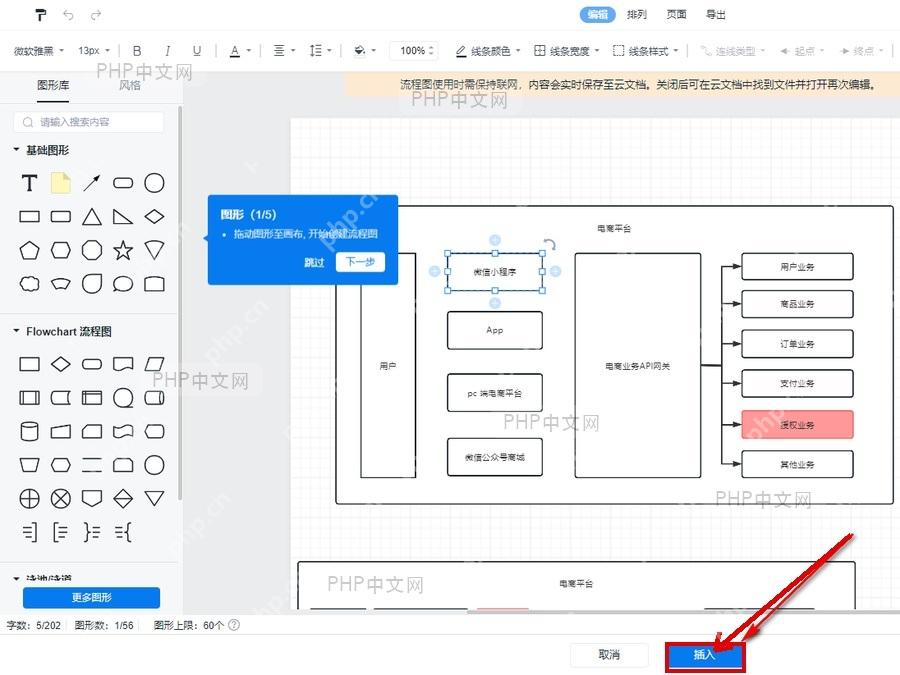Open the 线条颜色 line color picker

[488, 51]
